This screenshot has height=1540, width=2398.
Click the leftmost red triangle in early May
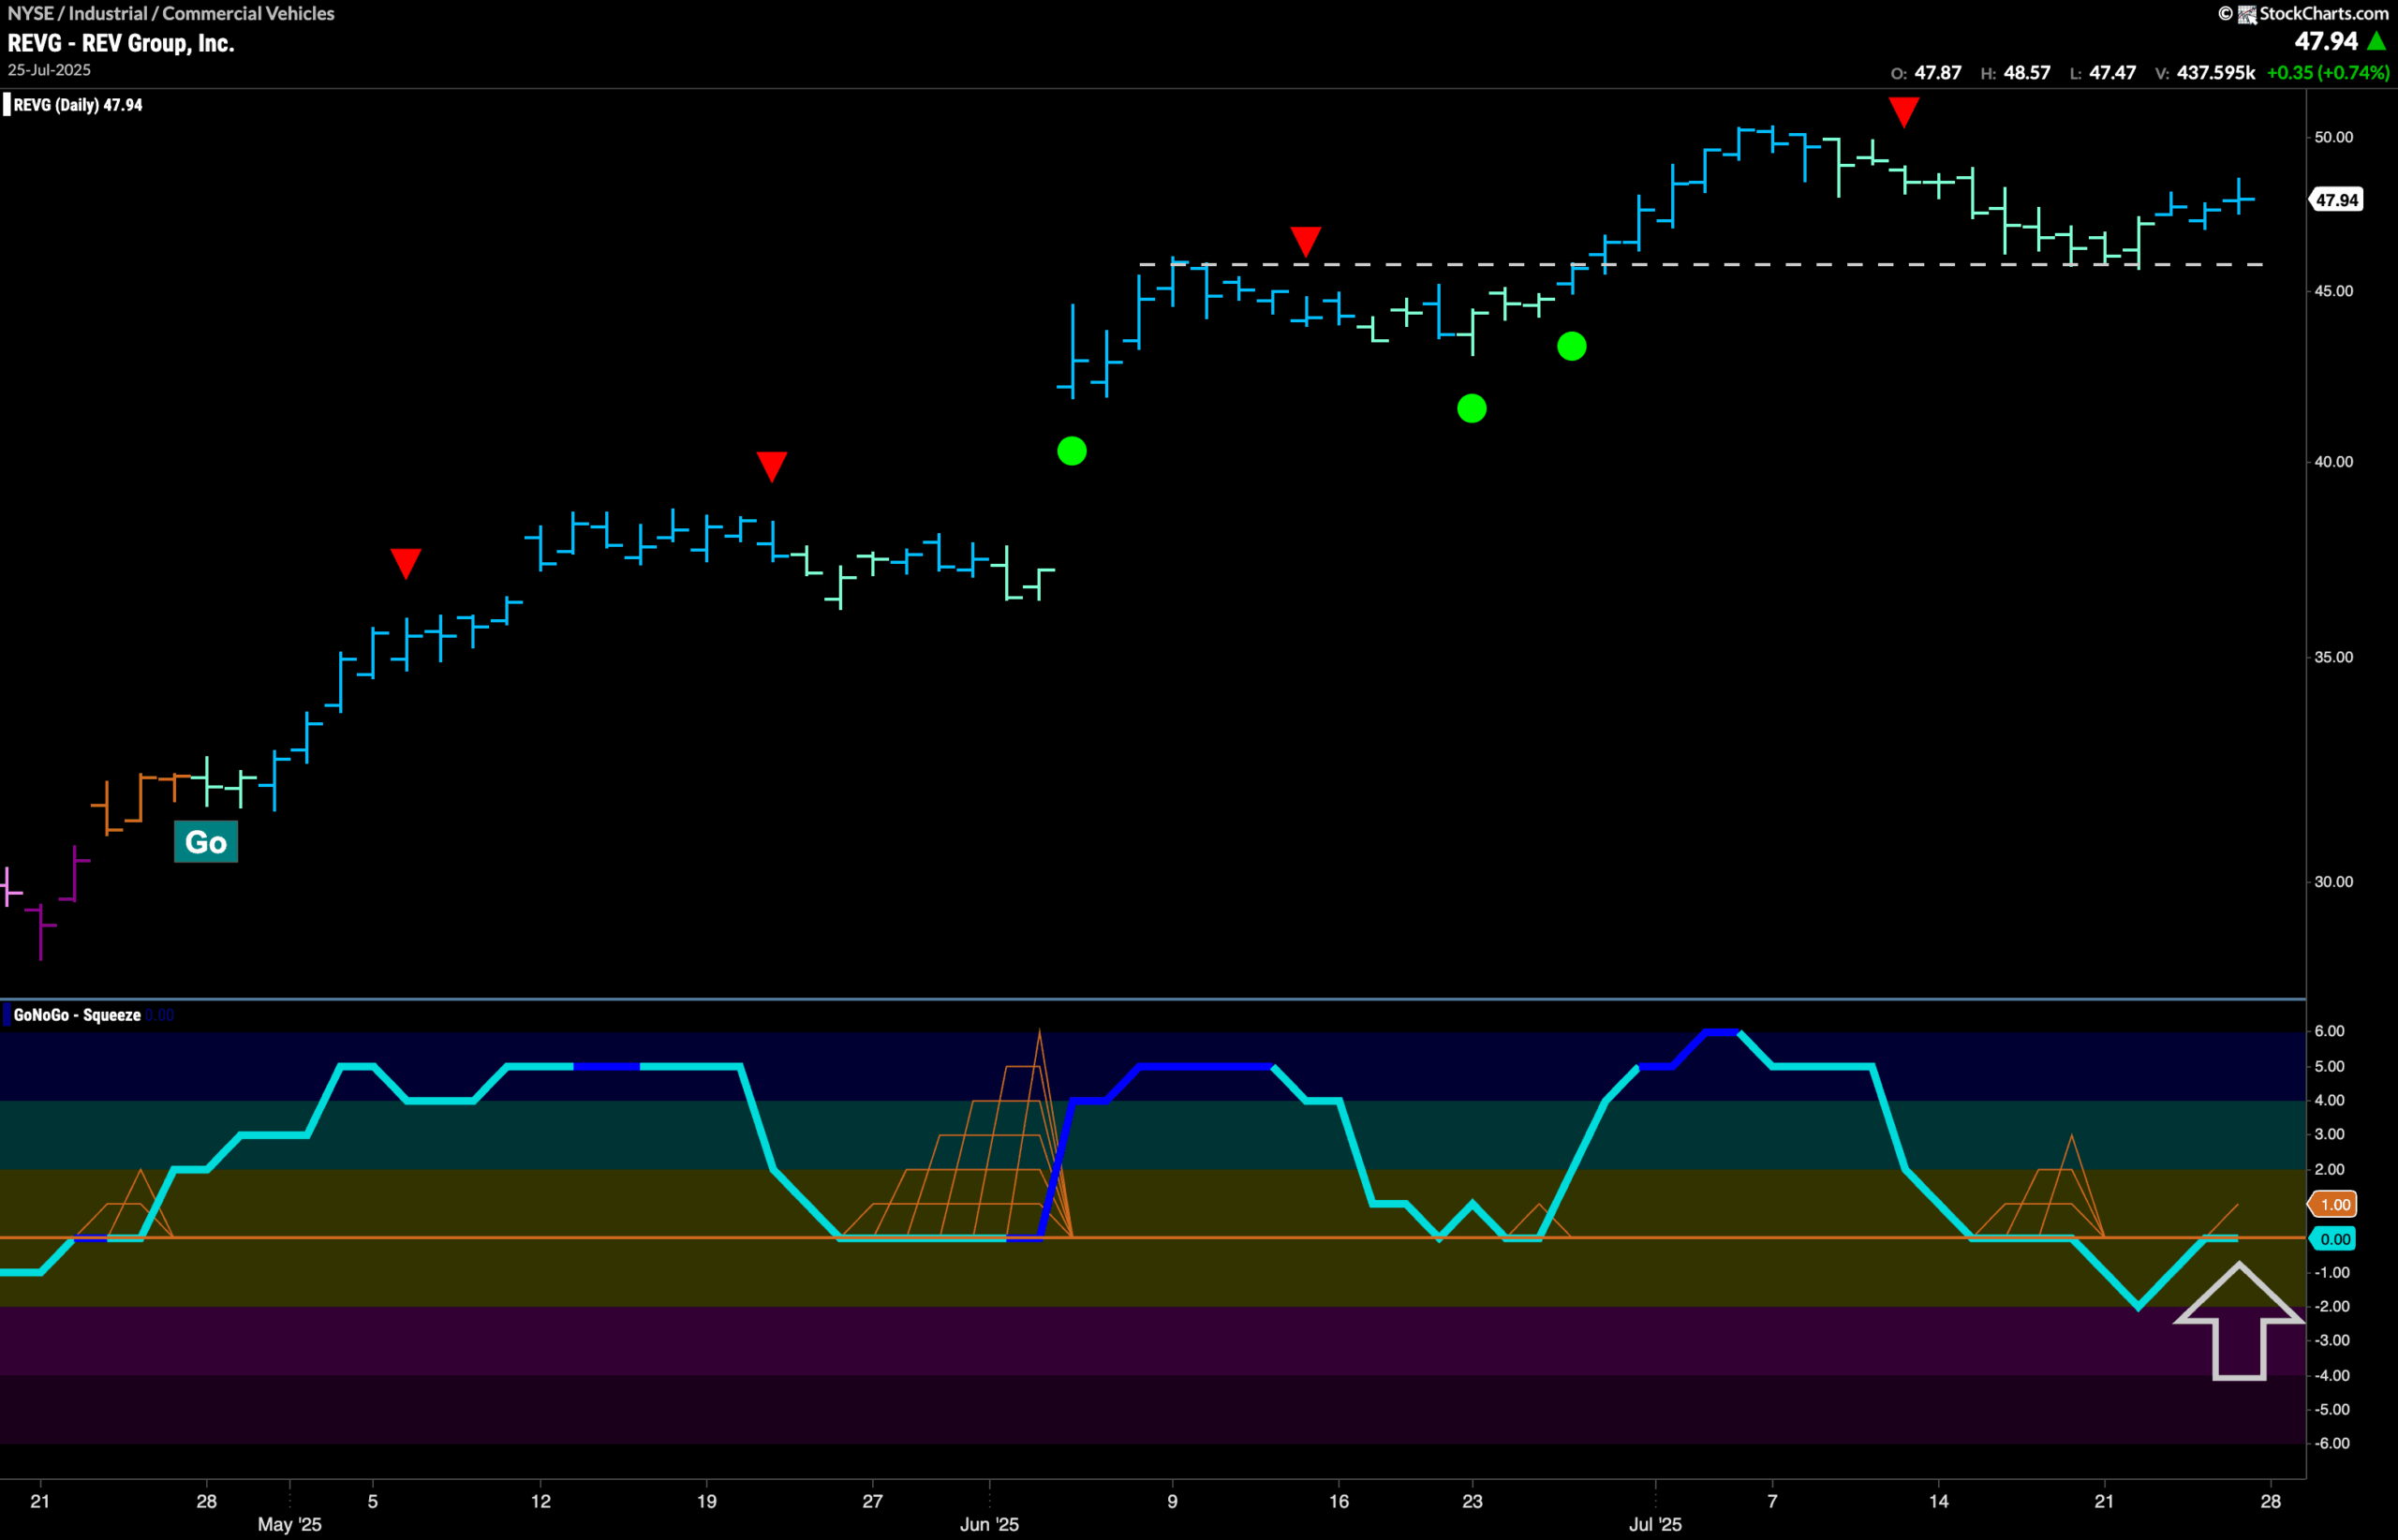pyautogui.click(x=405, y=562)
